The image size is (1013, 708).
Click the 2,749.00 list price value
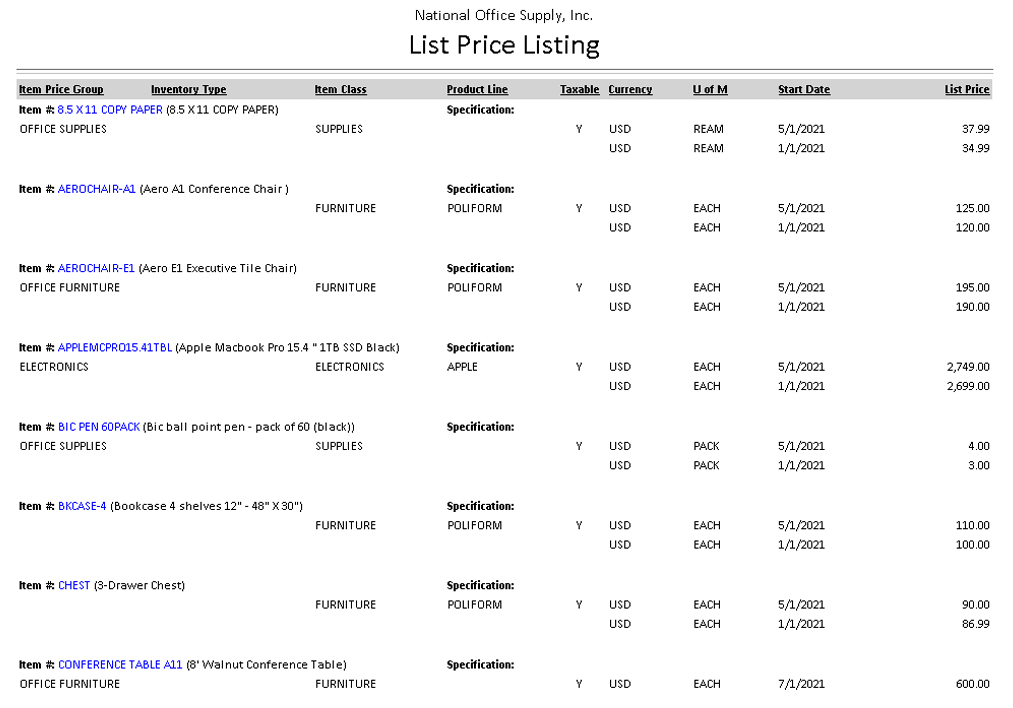coord(967,367)
